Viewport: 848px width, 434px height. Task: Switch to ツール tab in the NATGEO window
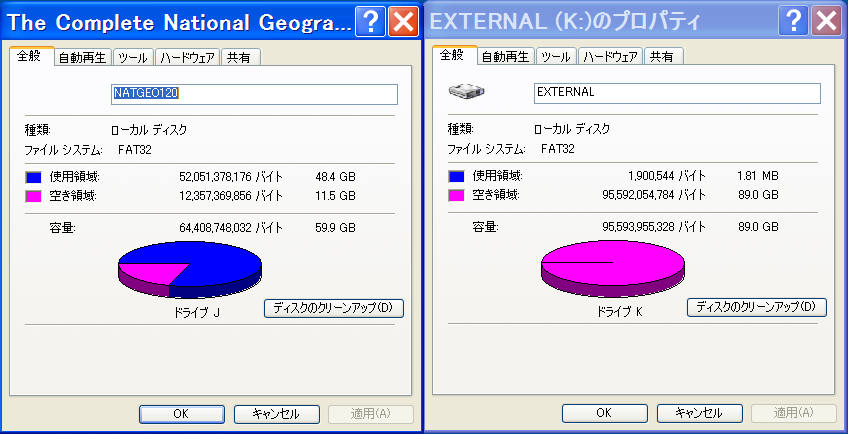pos(133,57)
